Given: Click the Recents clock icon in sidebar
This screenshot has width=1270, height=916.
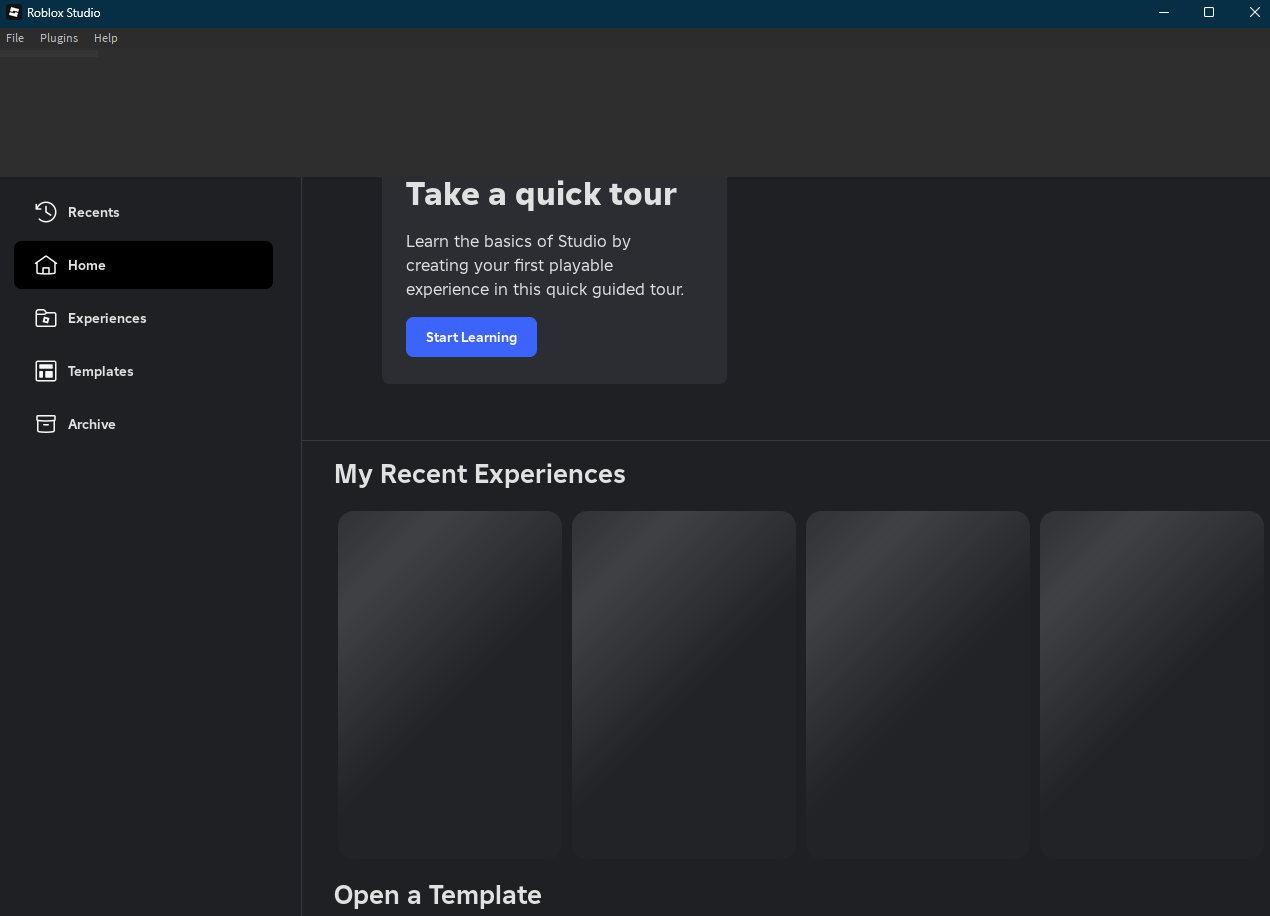Looking at the screenshot, I should (45, 212).
